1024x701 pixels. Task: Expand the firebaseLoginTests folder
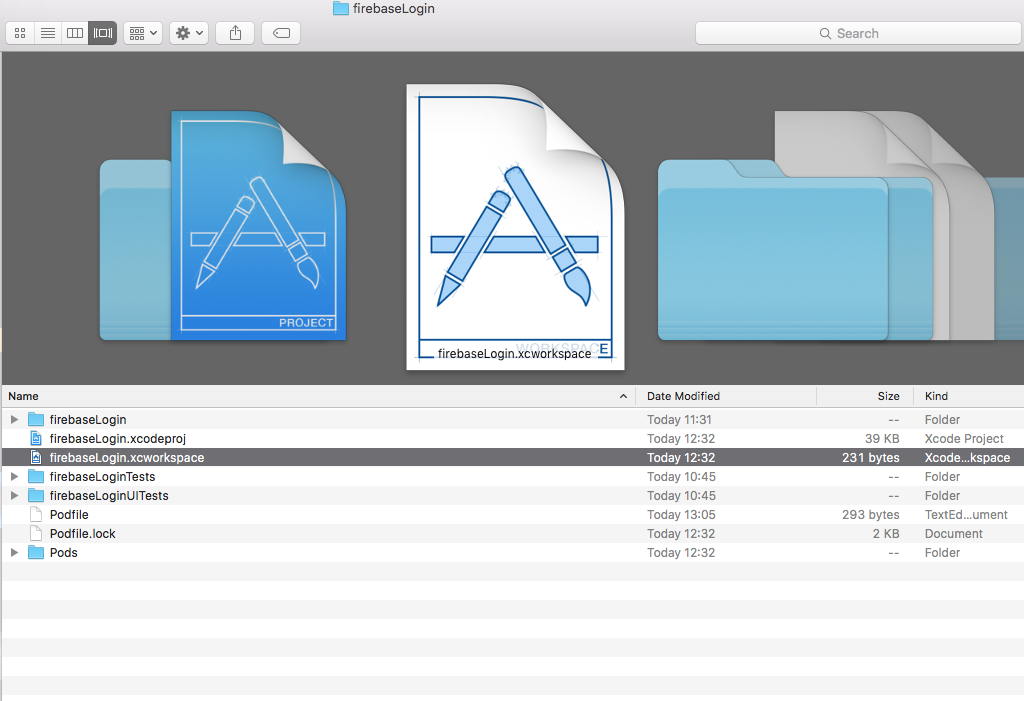pyautogui.click(x=14, y=476)
